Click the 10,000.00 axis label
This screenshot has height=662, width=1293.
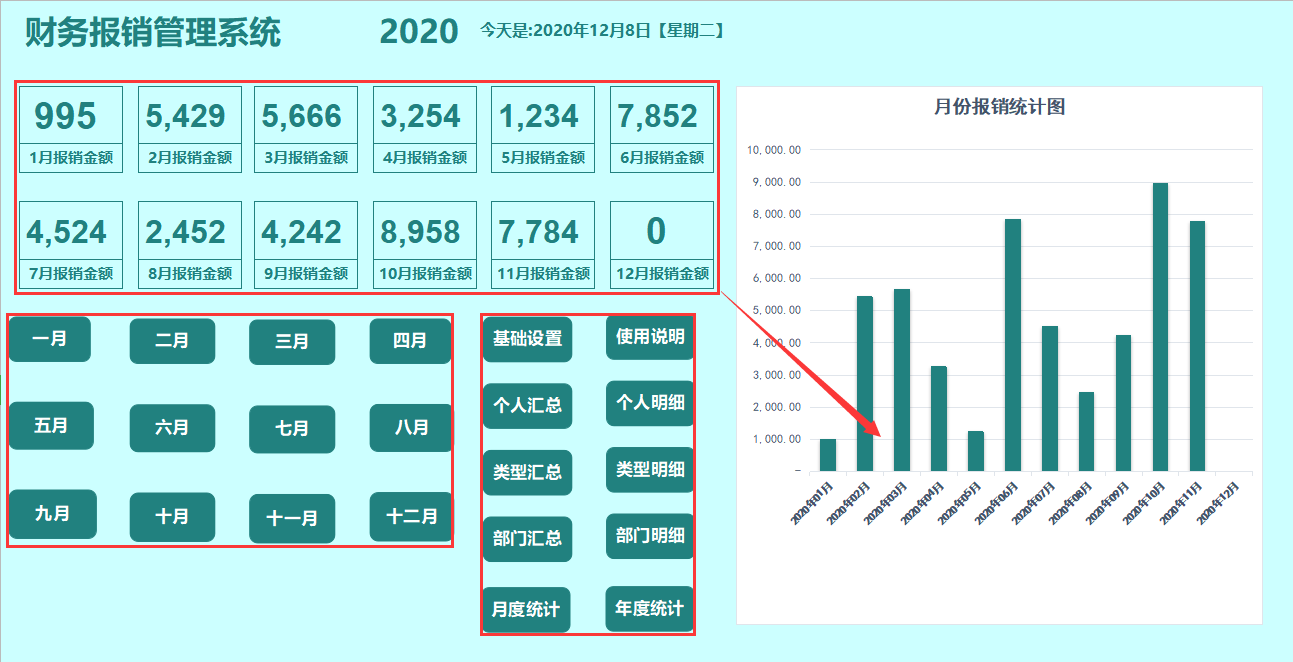pos(774,150)
